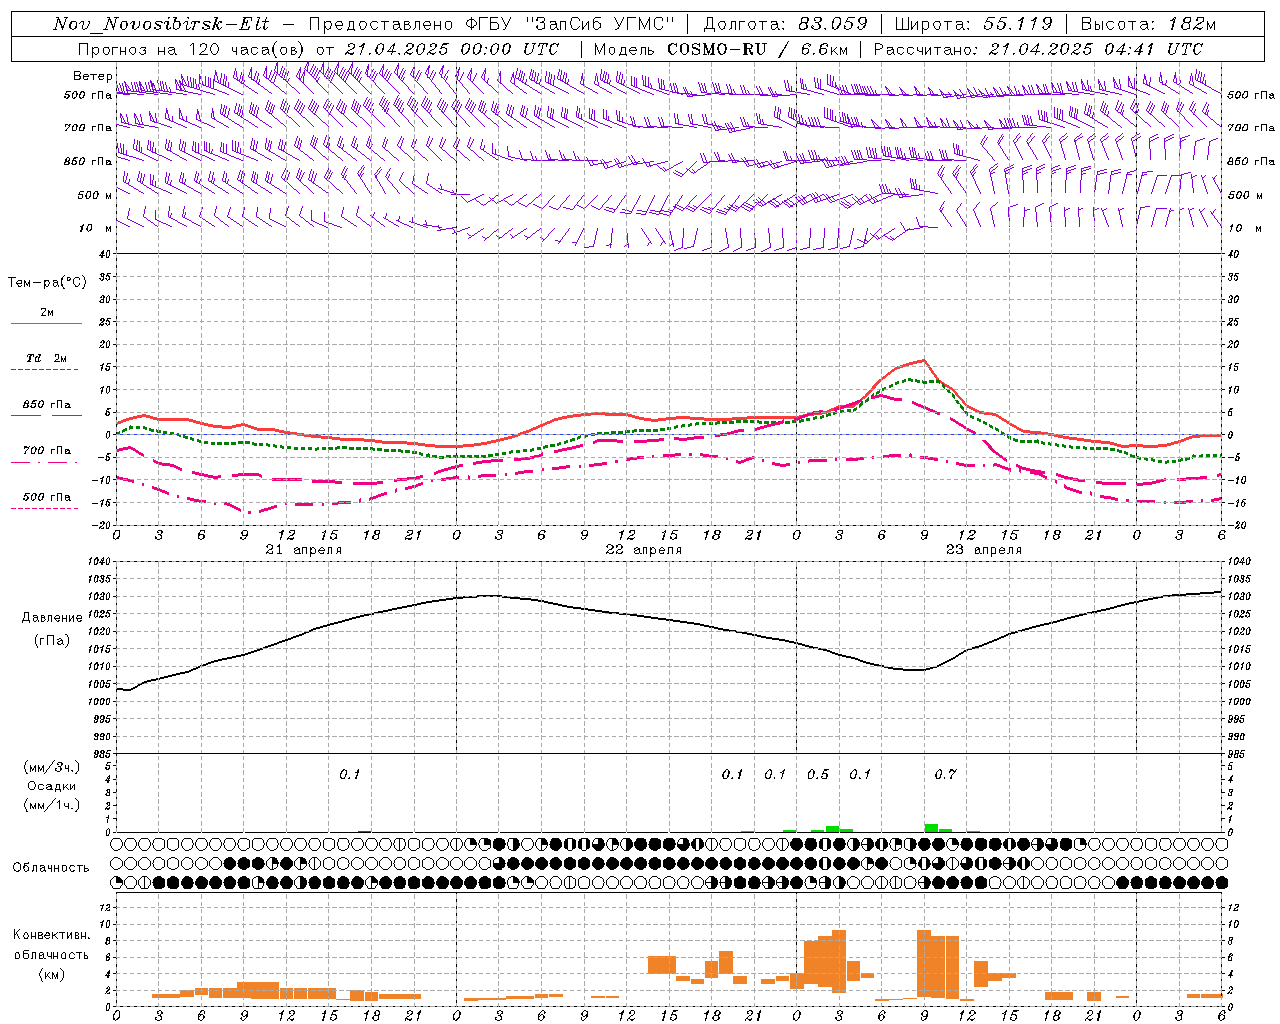Select the Долгота: 83.059 value
The height and width of the screenshot is (1024, 1280).
[x=785, y=24]
